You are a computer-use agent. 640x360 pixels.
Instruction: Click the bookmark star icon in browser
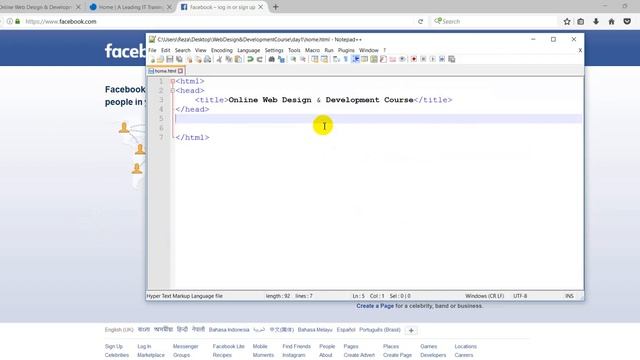click(567, 22)
